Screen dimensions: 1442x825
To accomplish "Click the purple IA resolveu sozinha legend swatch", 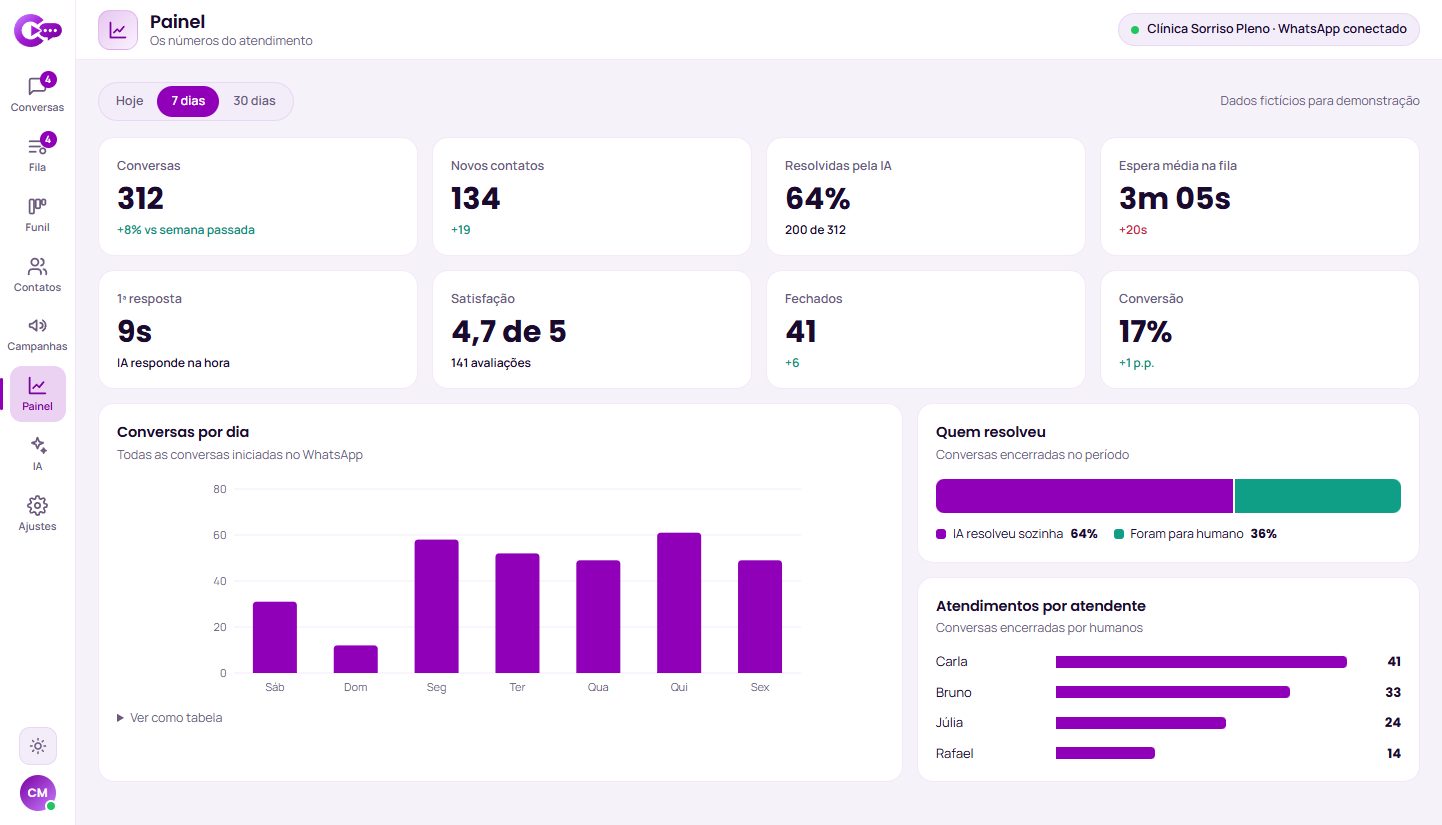I will [941, 534].
